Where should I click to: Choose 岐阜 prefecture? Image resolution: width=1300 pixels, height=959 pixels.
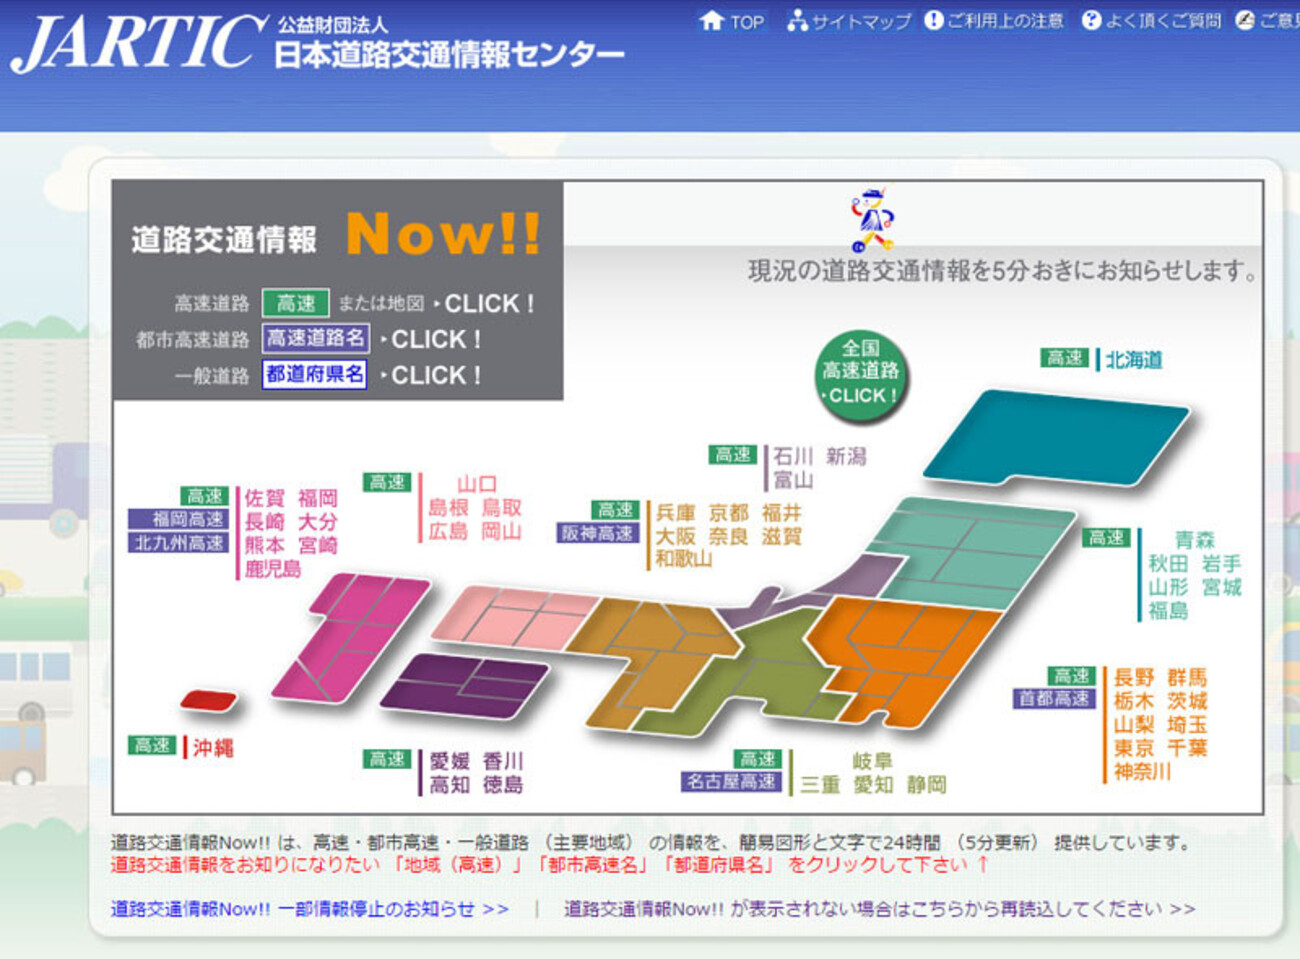[873, 762]
